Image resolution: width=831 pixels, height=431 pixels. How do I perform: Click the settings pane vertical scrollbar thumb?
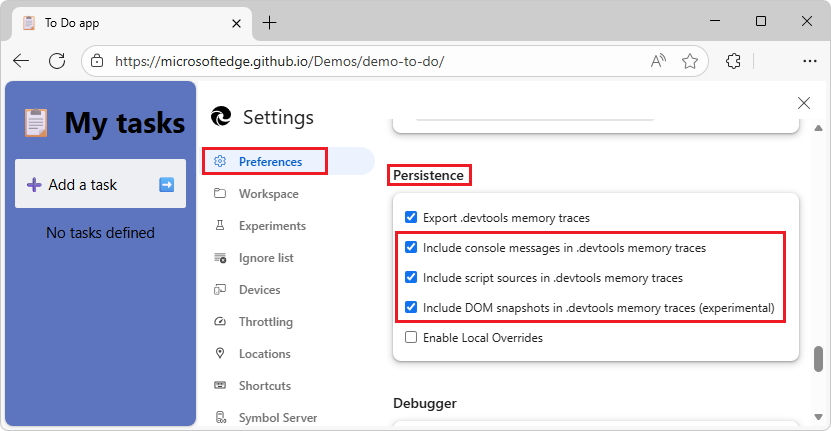click(x=818, y=359)
